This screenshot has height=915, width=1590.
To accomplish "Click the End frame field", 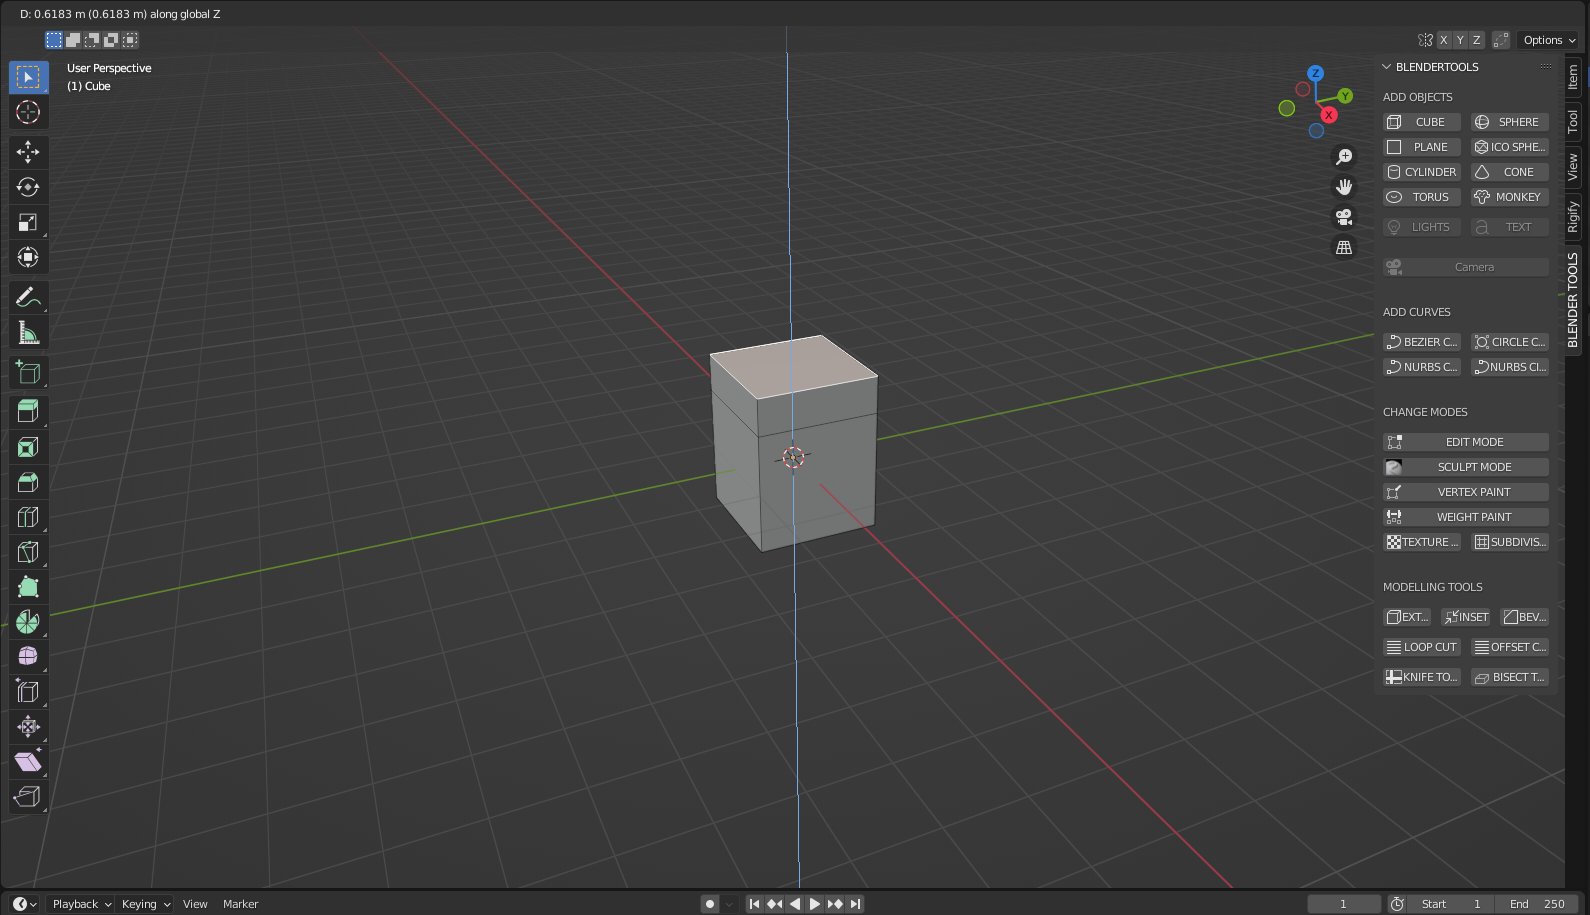I will pos(1538,904).
